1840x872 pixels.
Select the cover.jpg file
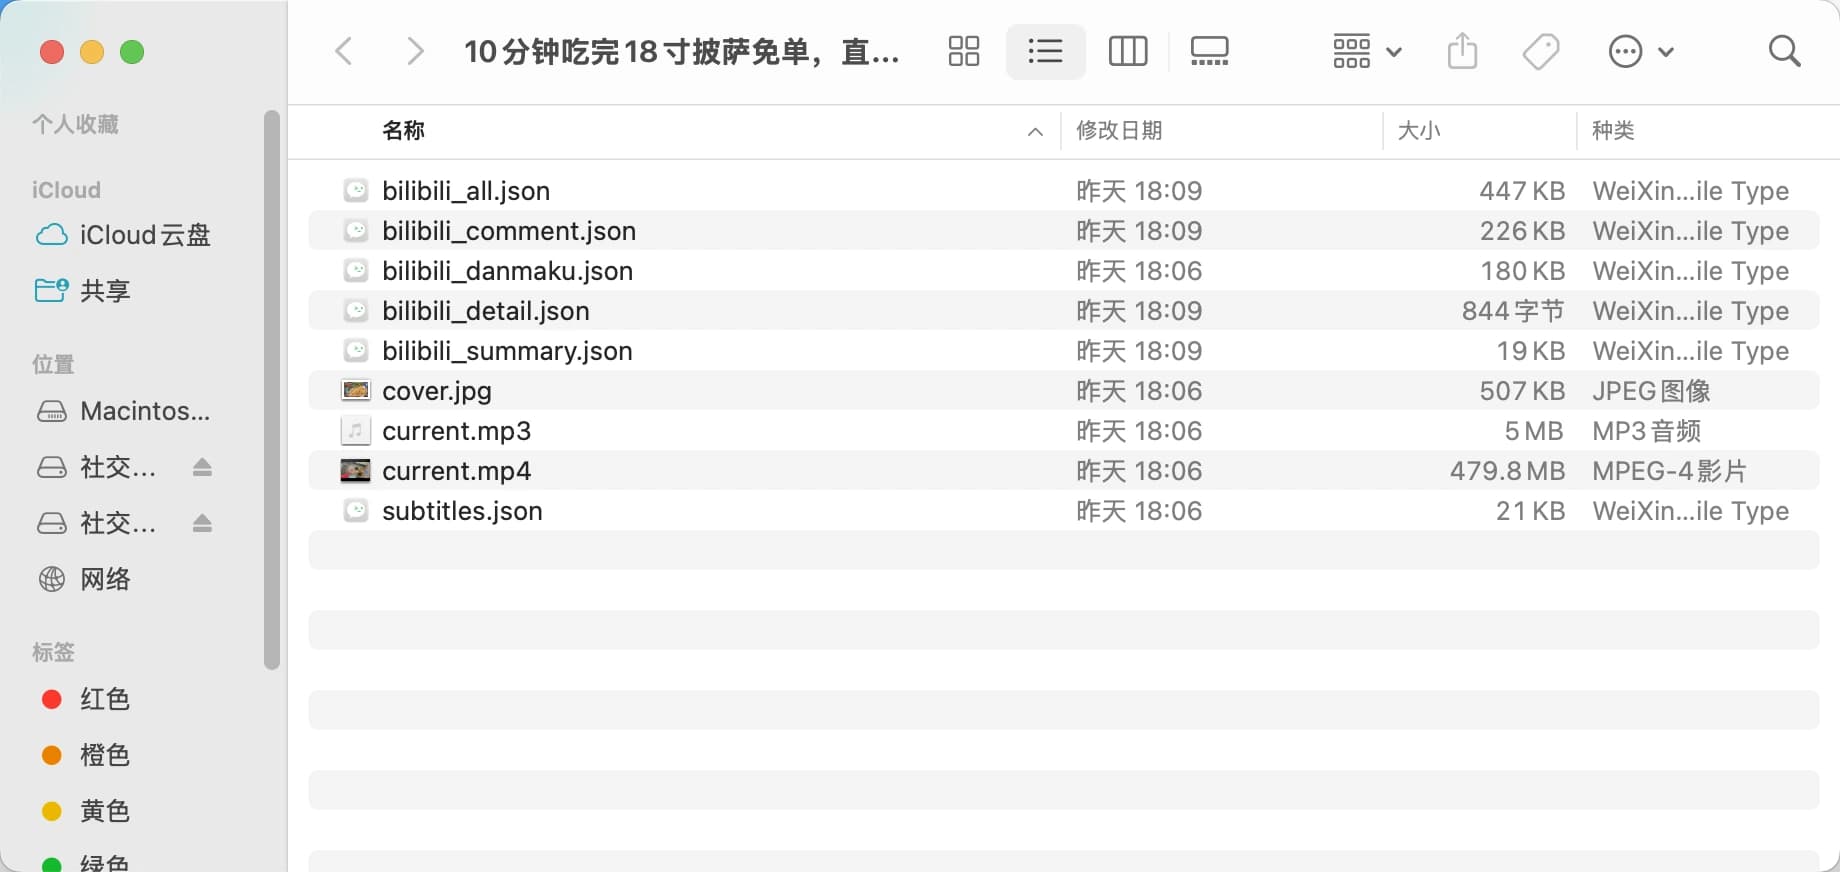pyautogui.click(x=437, y=391)
